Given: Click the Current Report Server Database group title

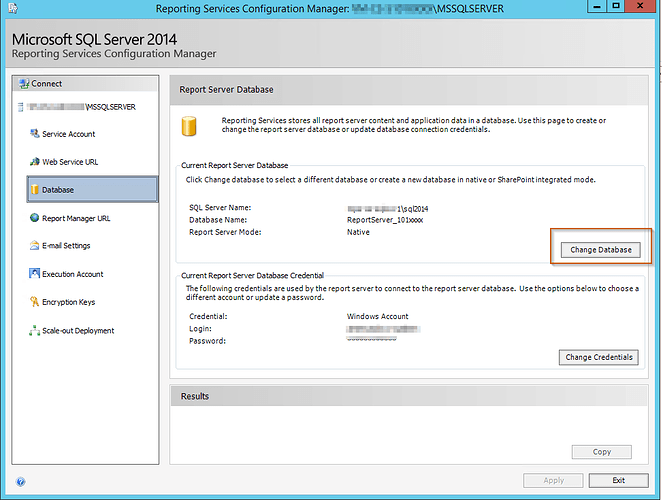Looking at the screenshot, I should click(x=234, y=166).
